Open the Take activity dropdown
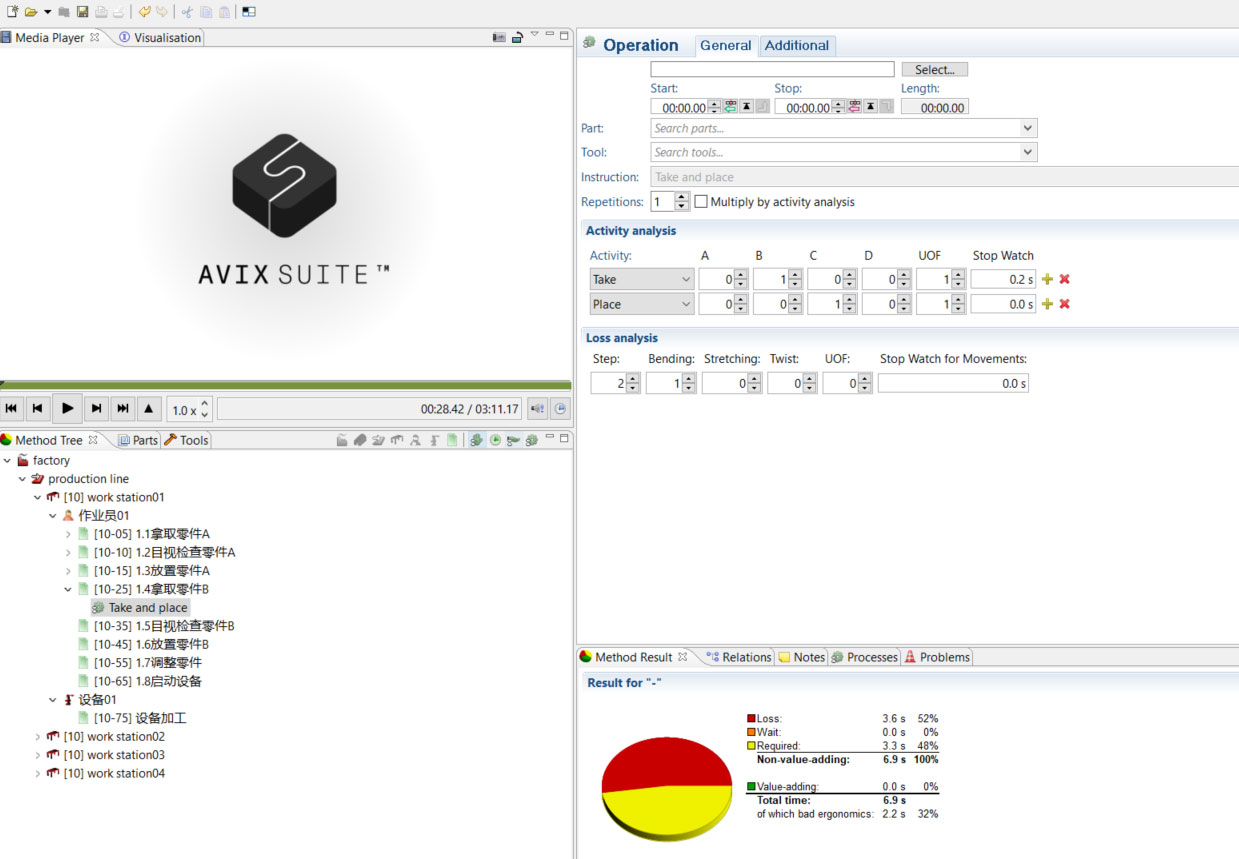The image size is (1239, 859). (x=685, y=280)
